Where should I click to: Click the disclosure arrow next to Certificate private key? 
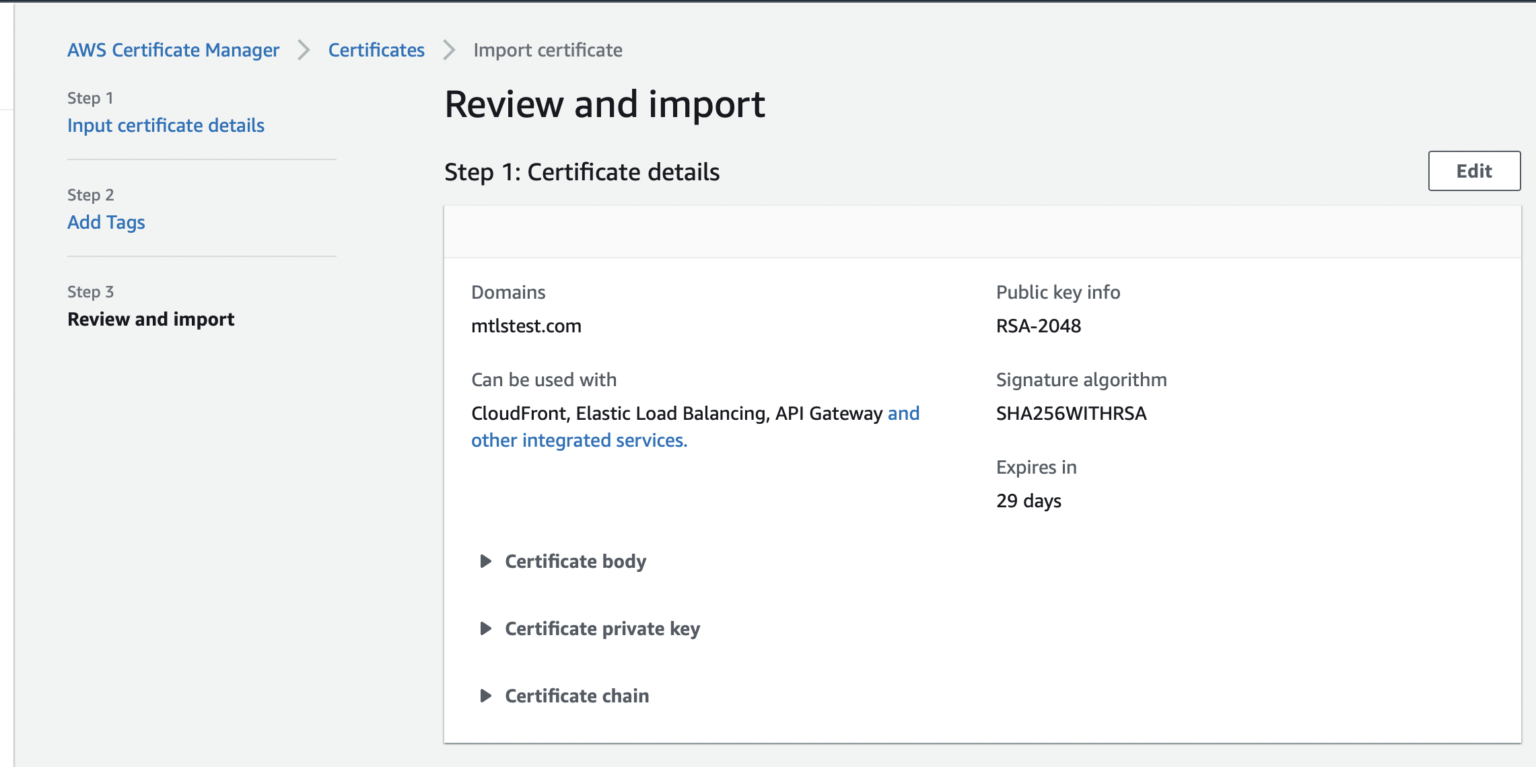click(x=485, y=628)
